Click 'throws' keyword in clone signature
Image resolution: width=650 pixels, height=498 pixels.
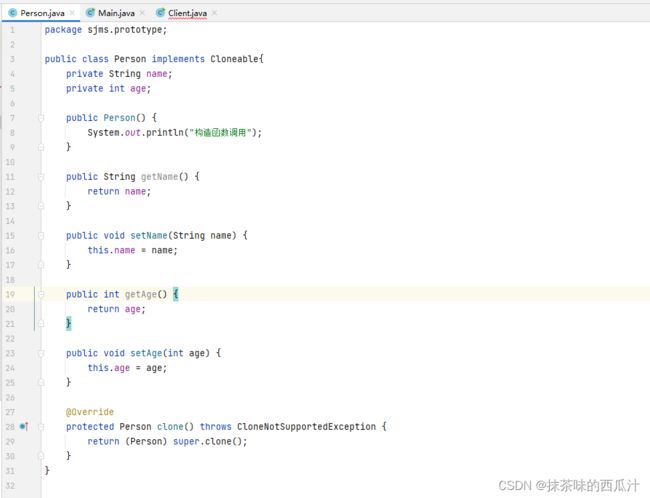pyautogui.click(x=216, y=427)
